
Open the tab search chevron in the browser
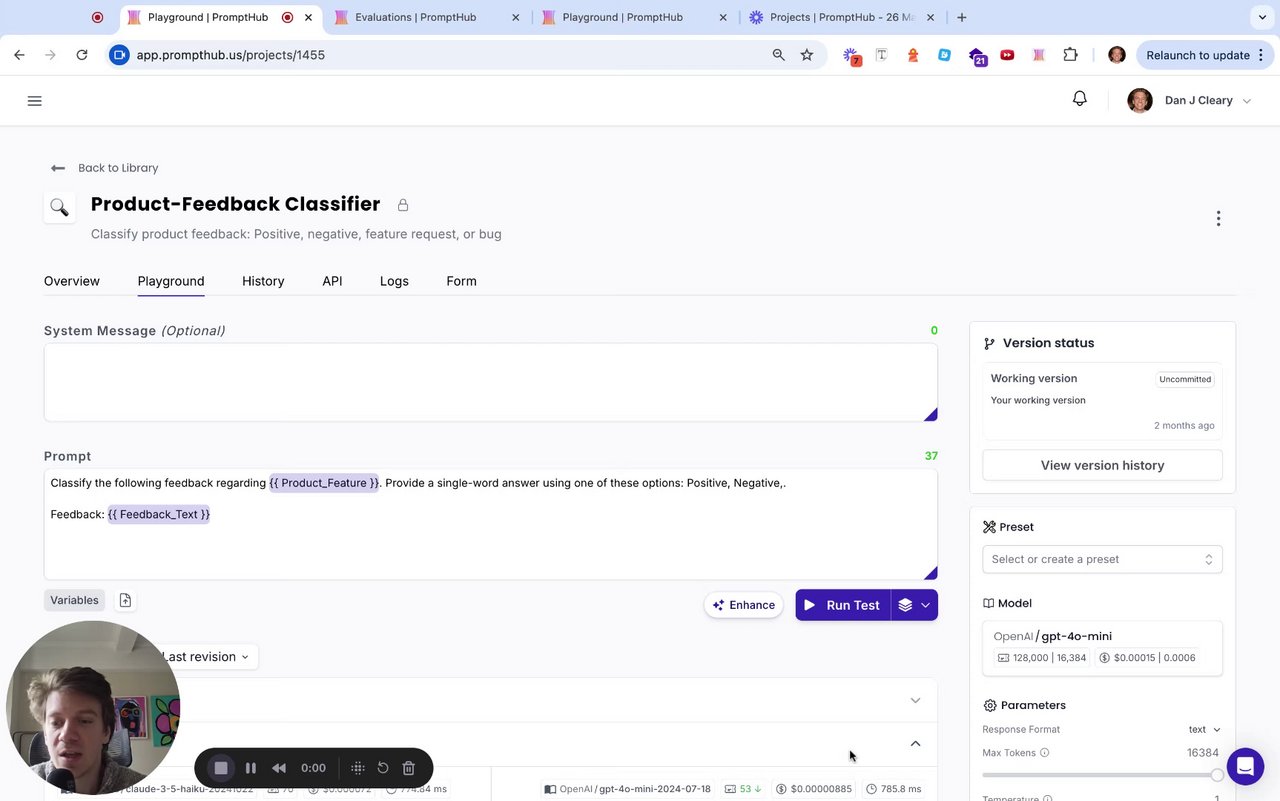(x=1261, y=17)
